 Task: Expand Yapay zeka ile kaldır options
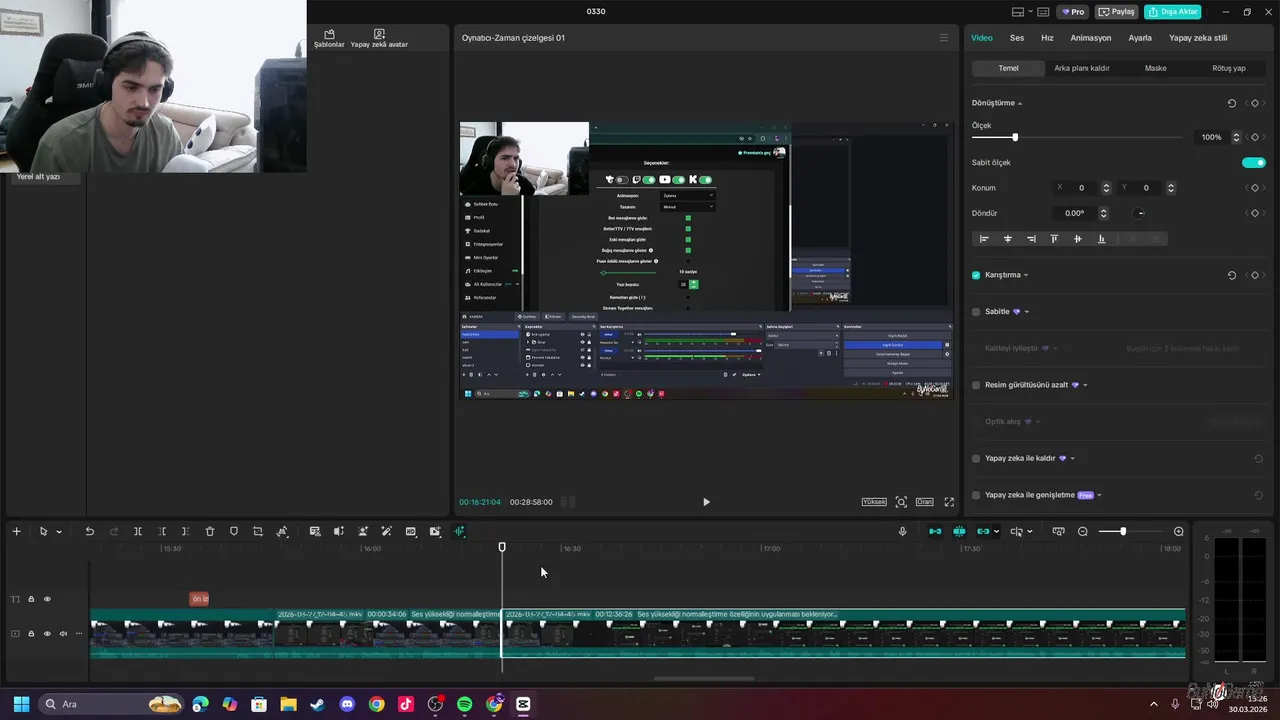click(x=1072, y=459)
